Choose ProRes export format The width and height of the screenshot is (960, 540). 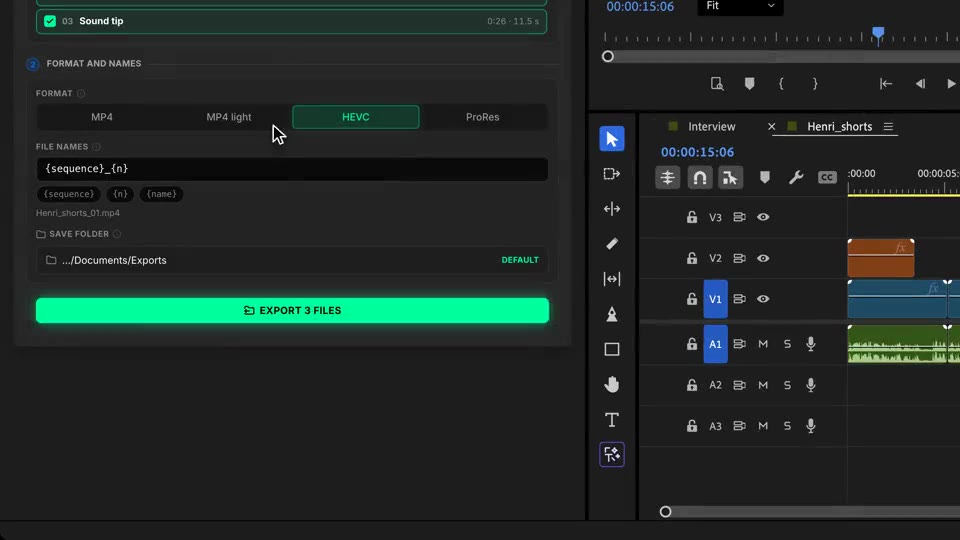point(482,117)
